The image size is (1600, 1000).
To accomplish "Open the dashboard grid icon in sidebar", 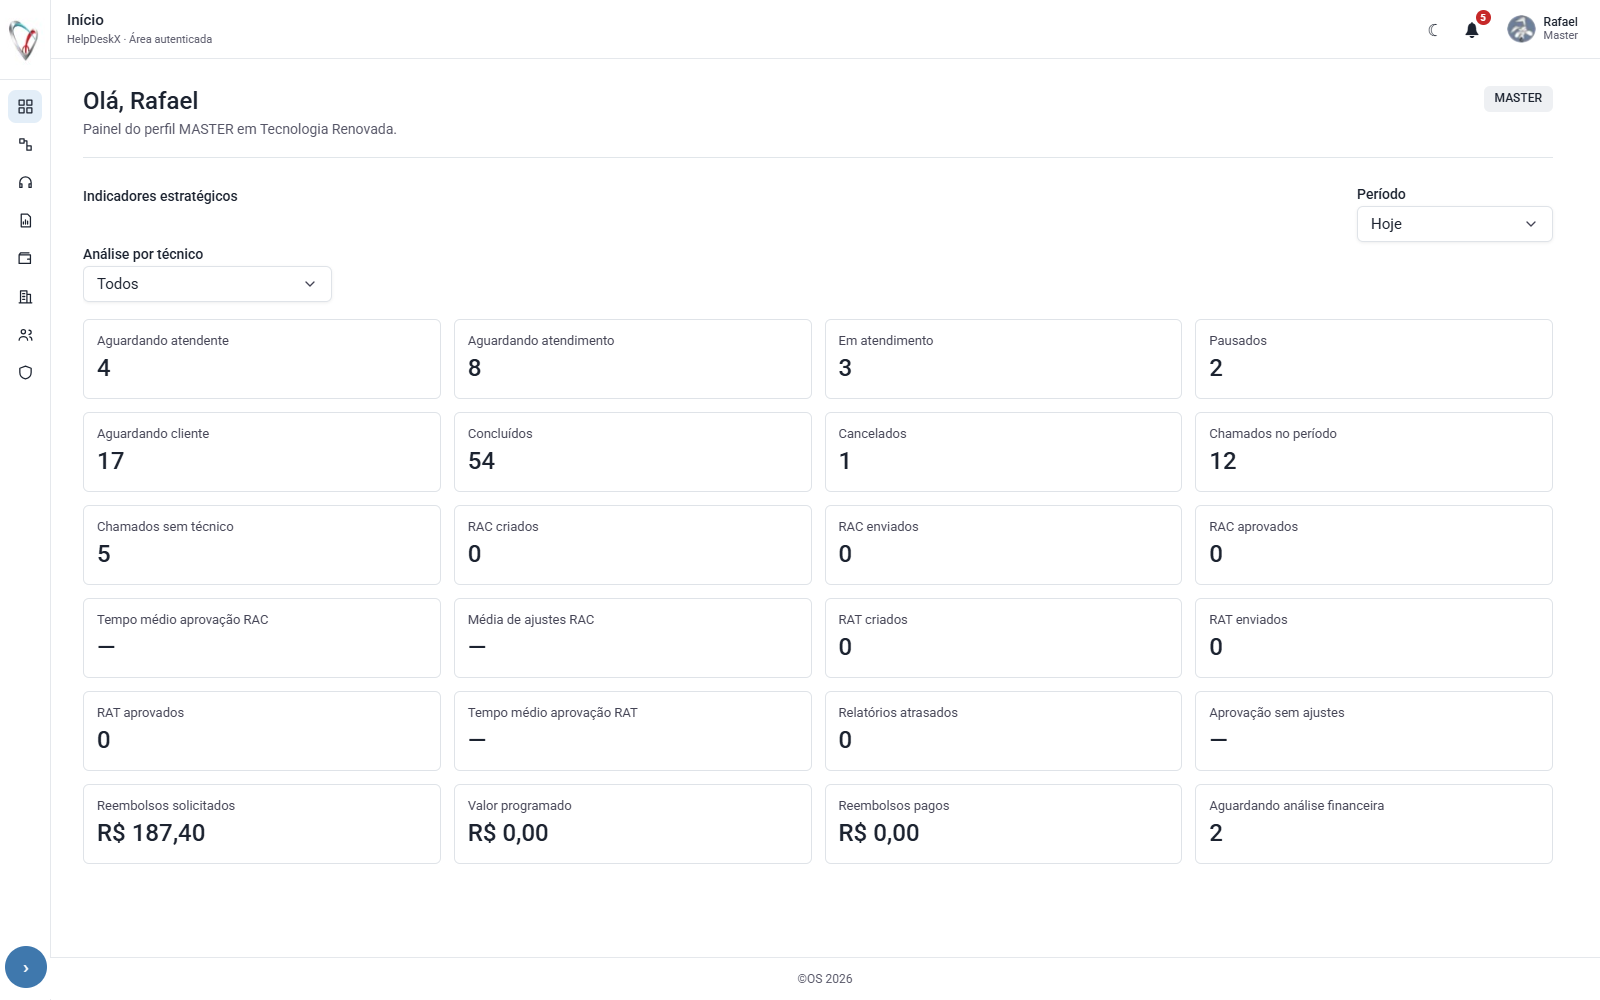I will coord(25,107).
